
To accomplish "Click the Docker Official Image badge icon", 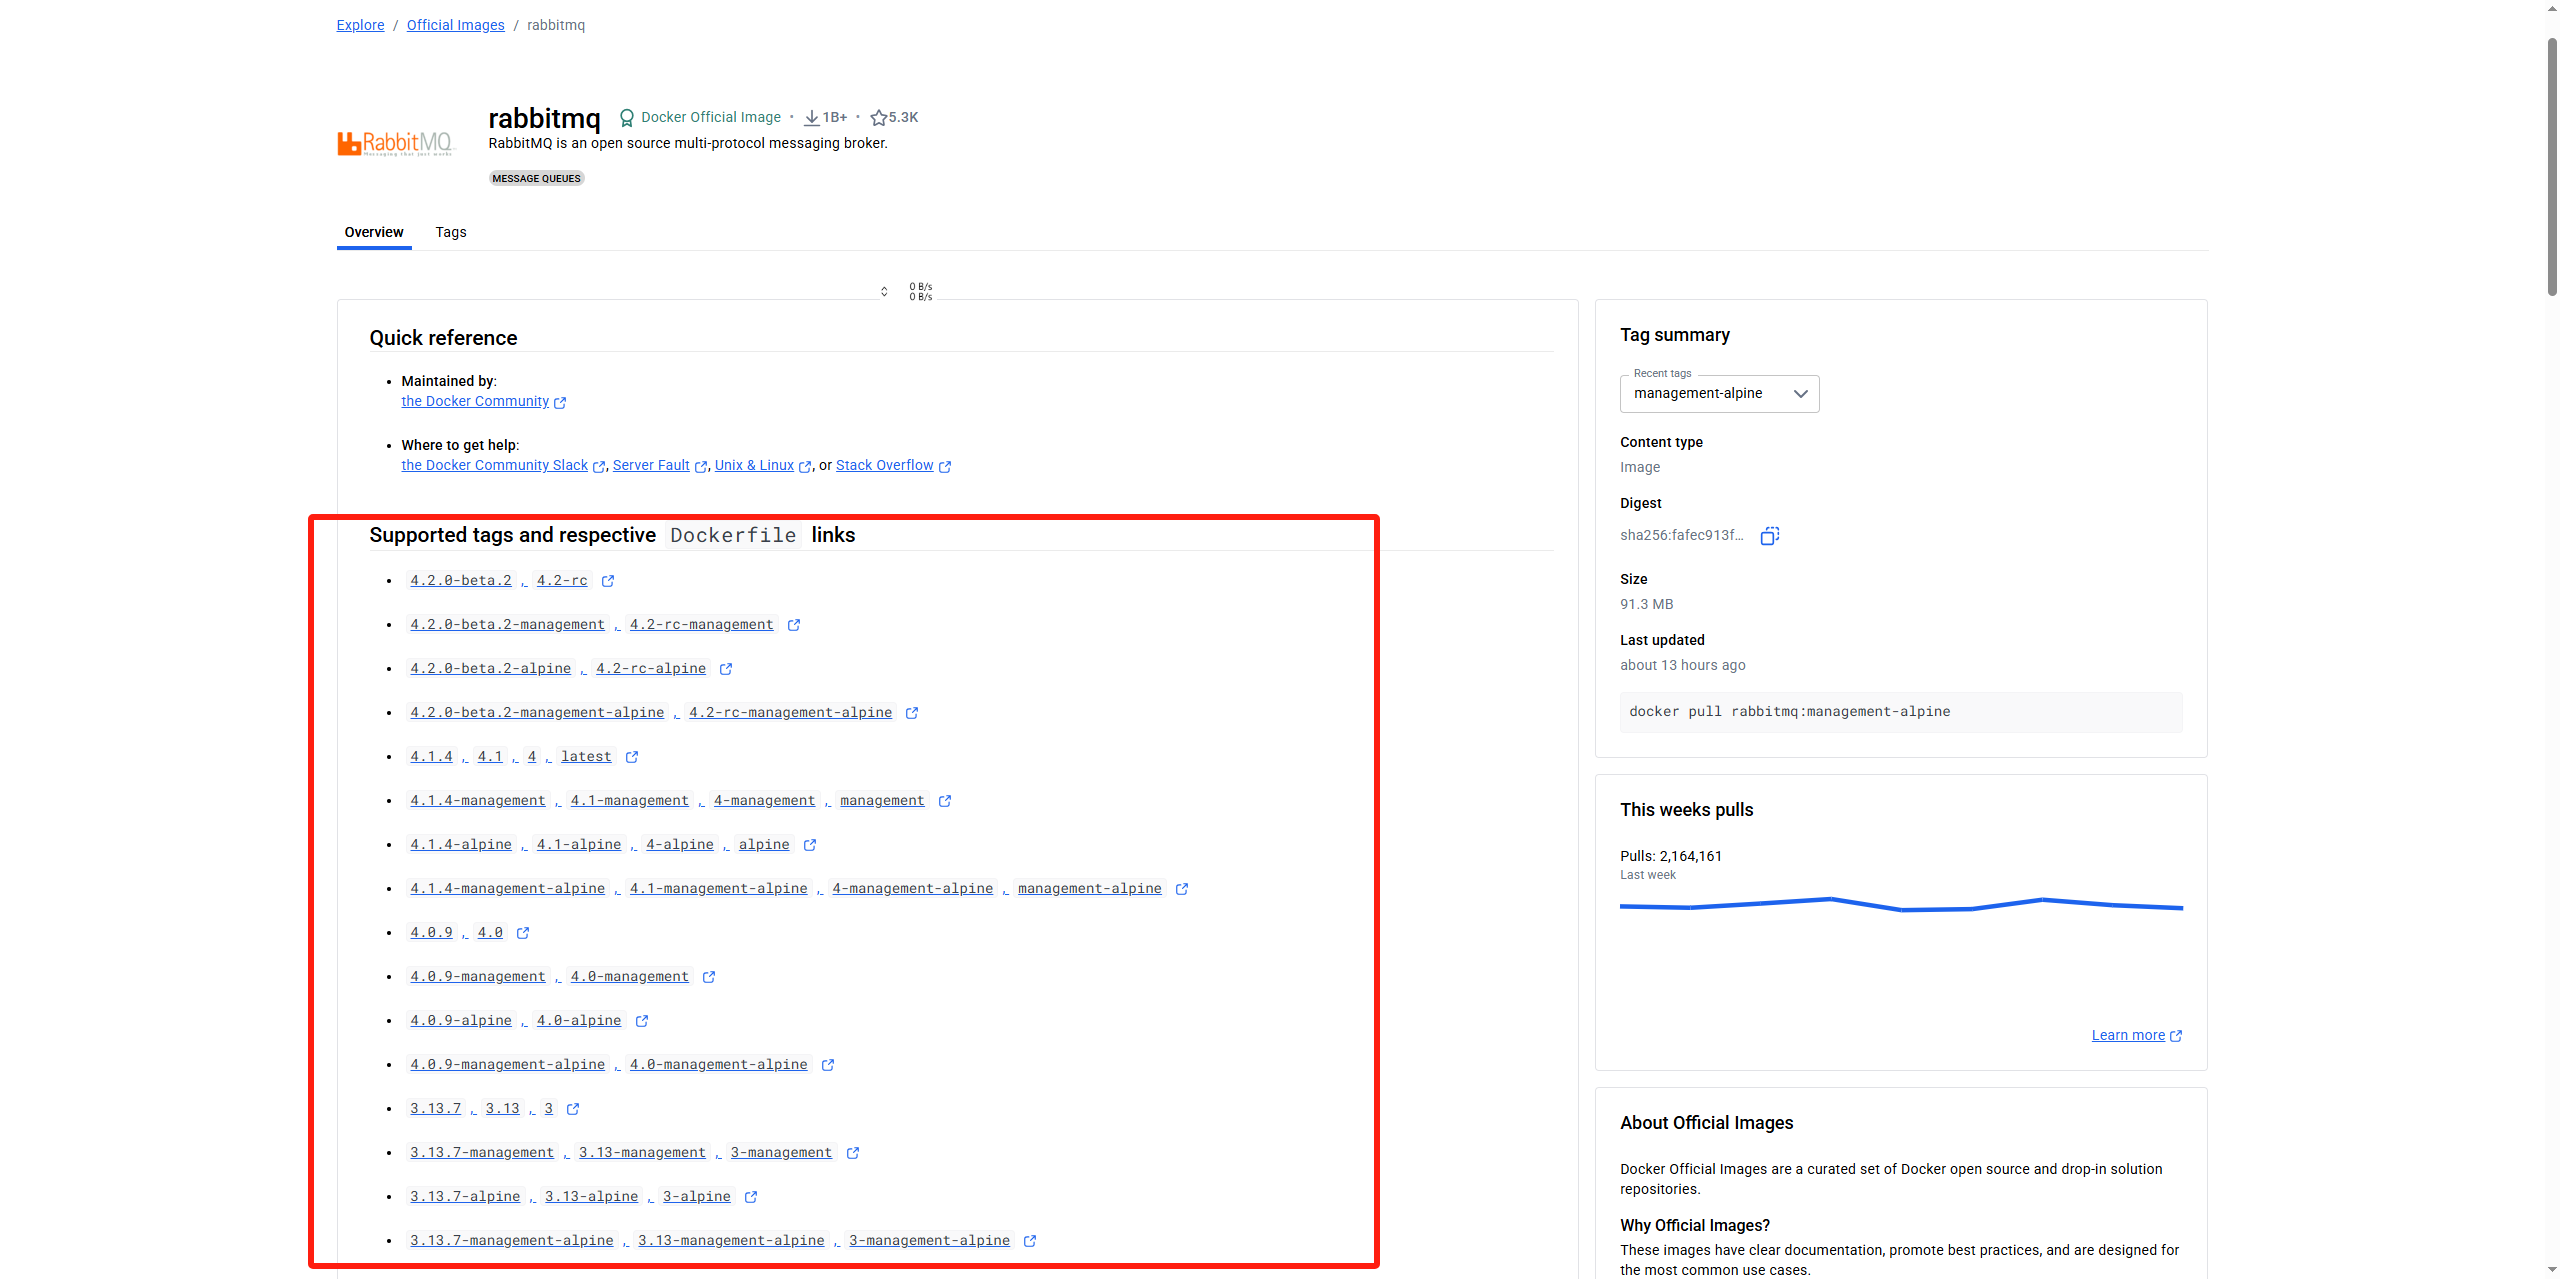I will [627, 118].
